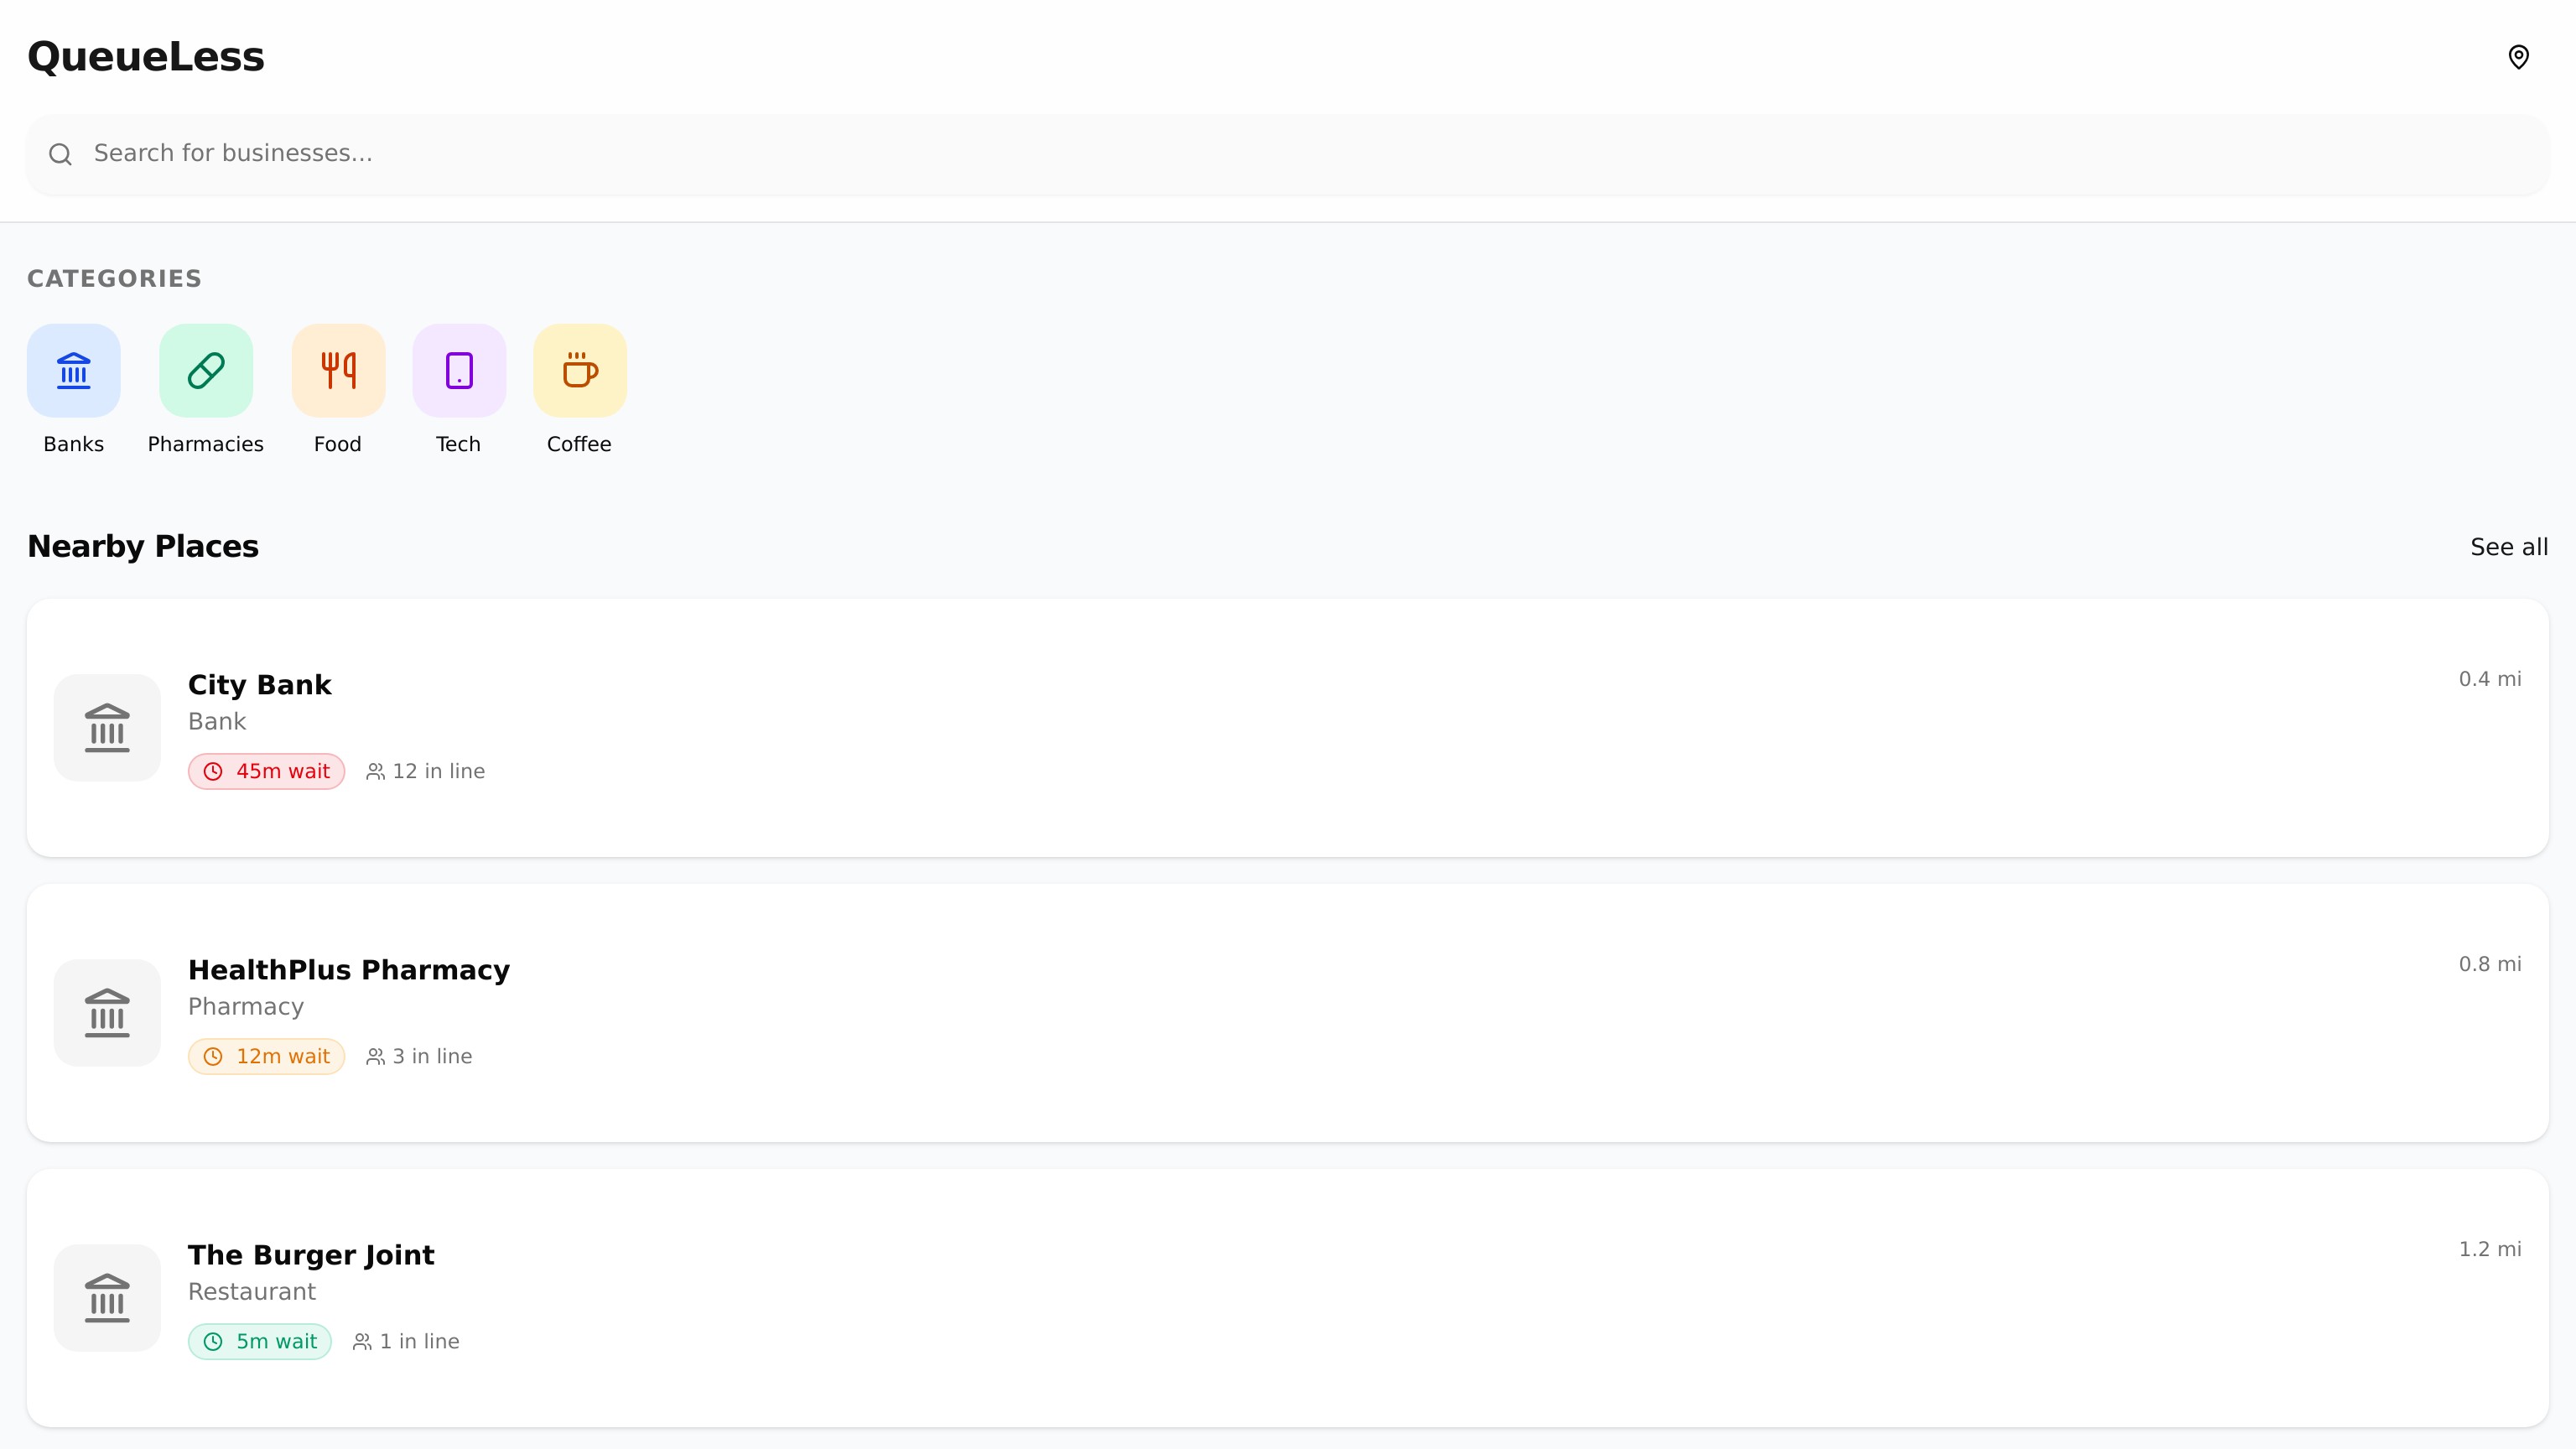
Task: Click the 12m wait badge
Action: 266,1056
